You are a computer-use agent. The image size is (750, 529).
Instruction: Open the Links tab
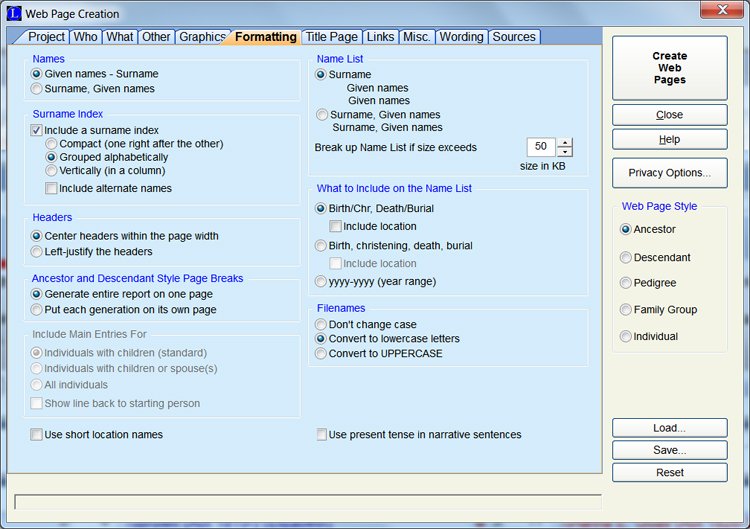(380, 37)
